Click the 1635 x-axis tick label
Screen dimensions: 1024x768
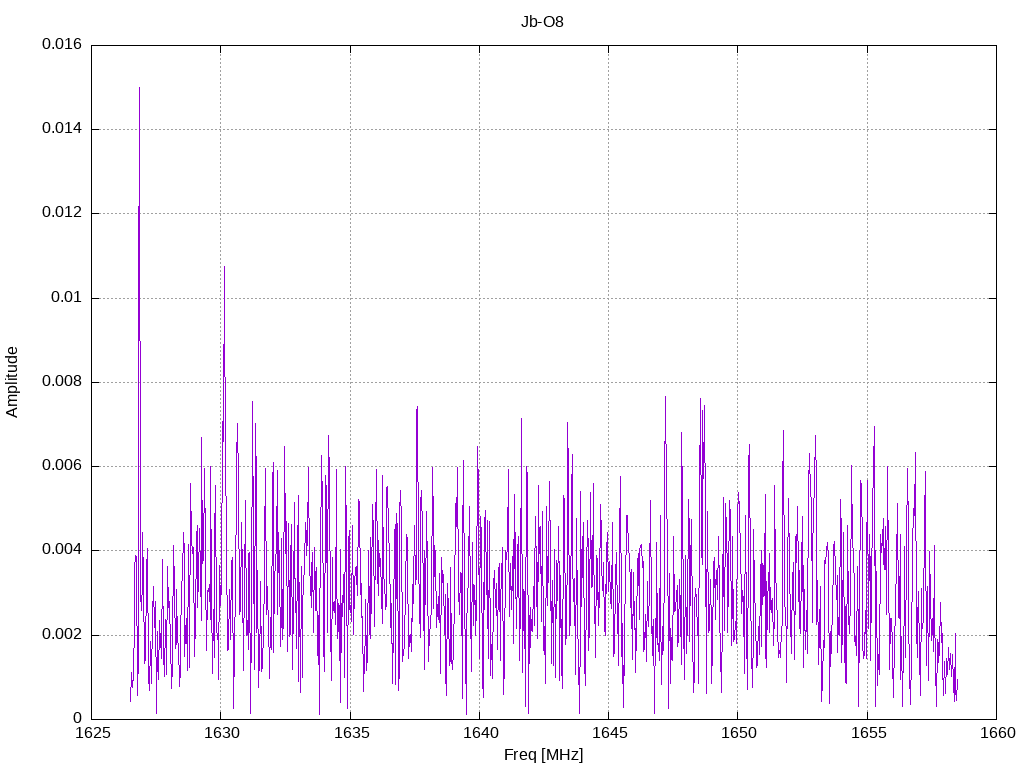click(350, 733)
